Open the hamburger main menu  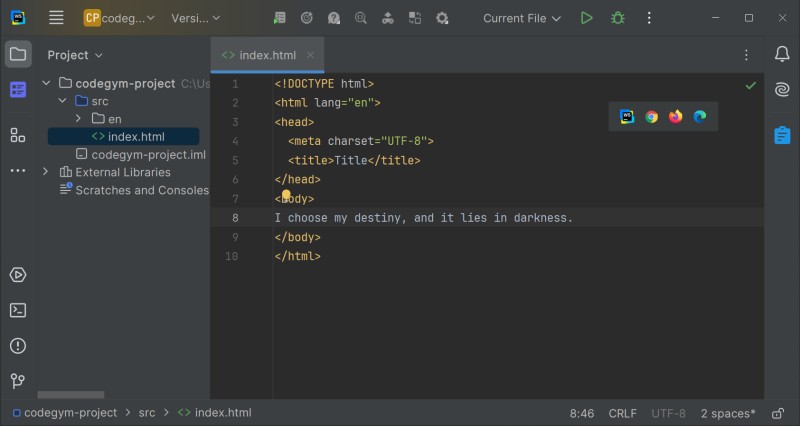tap(56, 18)
